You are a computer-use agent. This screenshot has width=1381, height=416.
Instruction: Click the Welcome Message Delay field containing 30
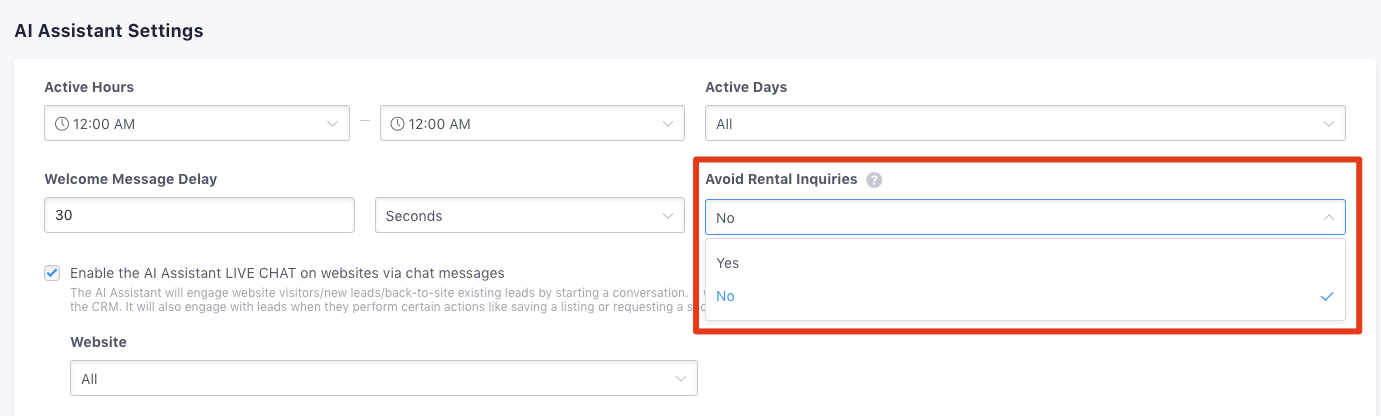pyautogui.click(x=199, y=216)
